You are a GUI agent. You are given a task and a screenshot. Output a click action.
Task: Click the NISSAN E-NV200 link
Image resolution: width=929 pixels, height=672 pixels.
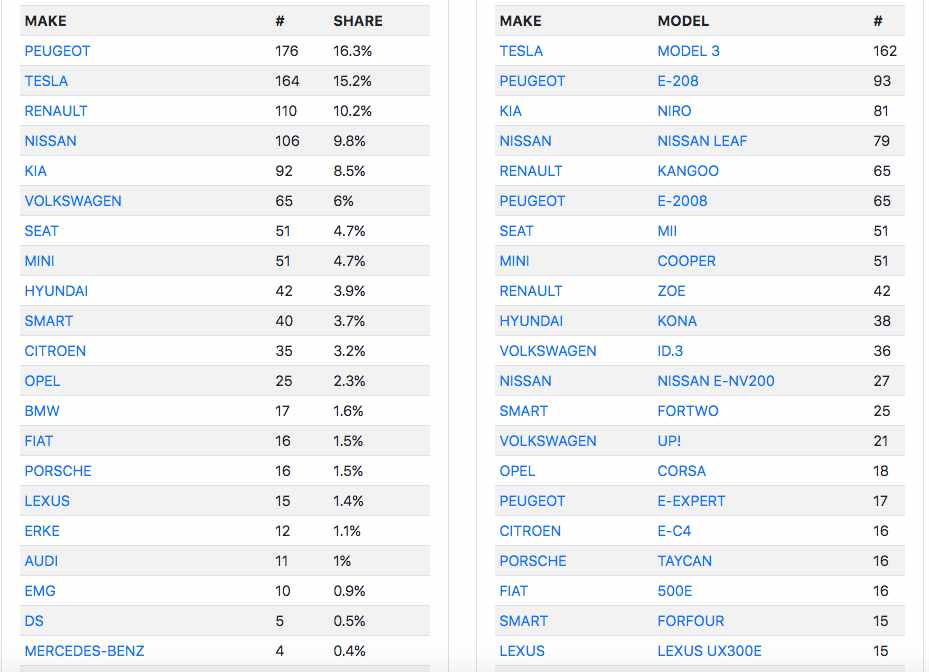[x=716, y=381]
